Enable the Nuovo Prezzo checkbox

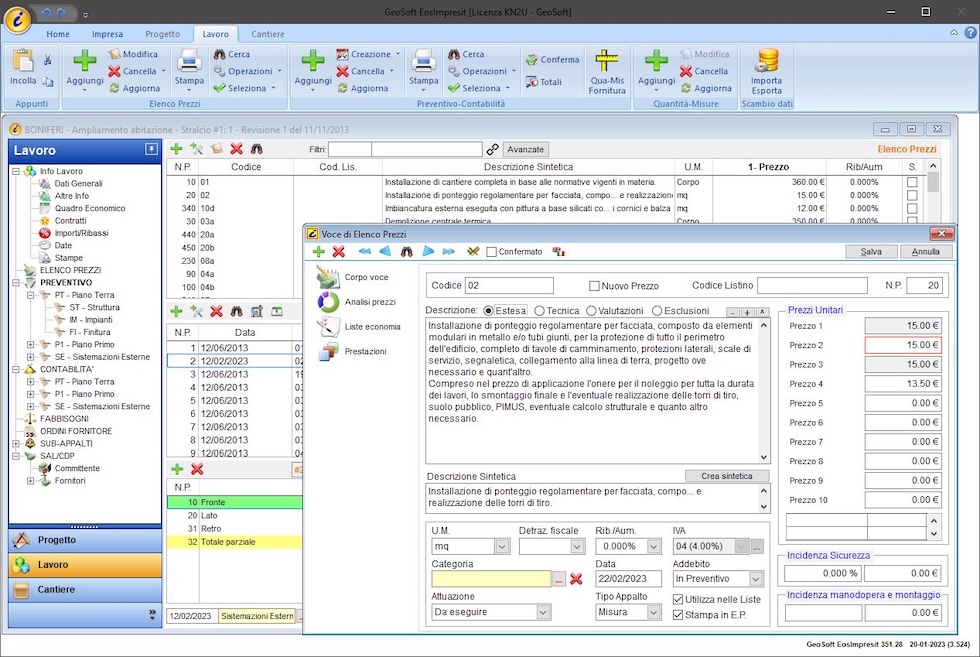coord(595,286)
